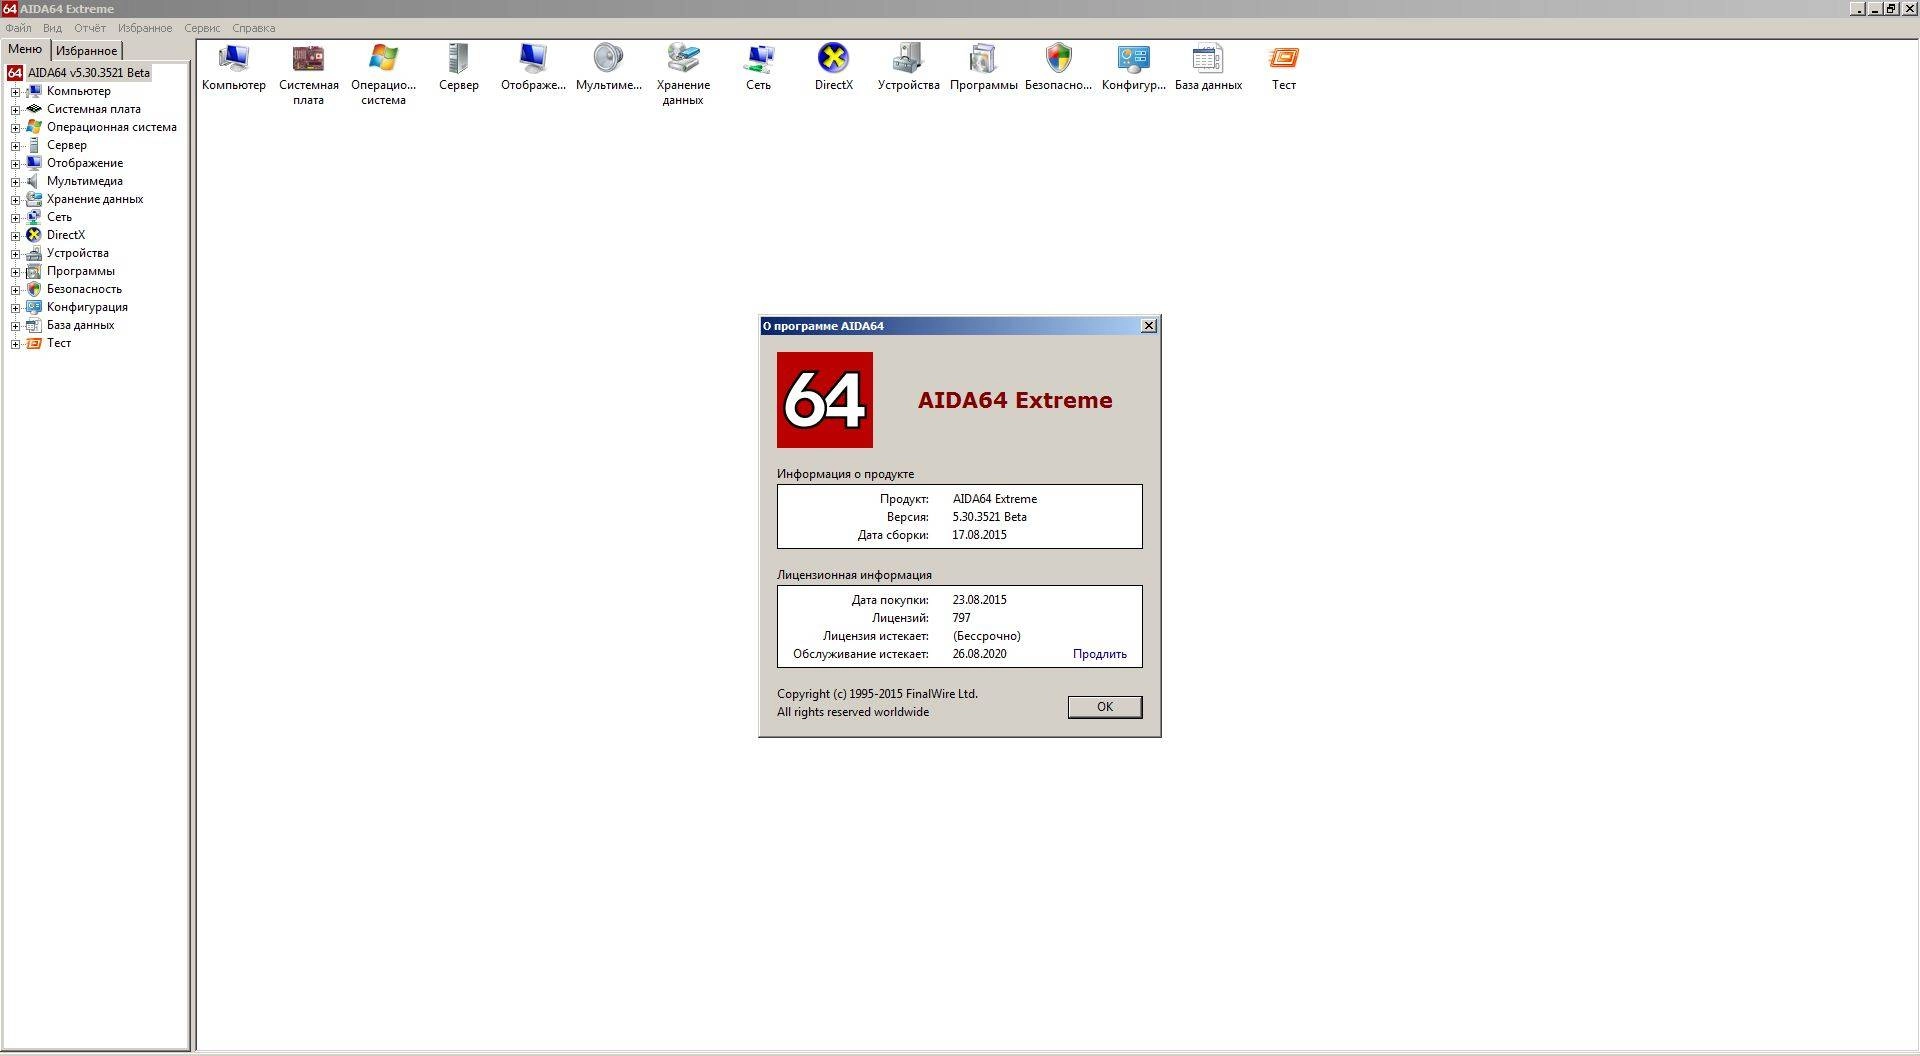This screenshot has height=1056, width=1920.
Task: Open the Отчёт menu
Action: 89,28
